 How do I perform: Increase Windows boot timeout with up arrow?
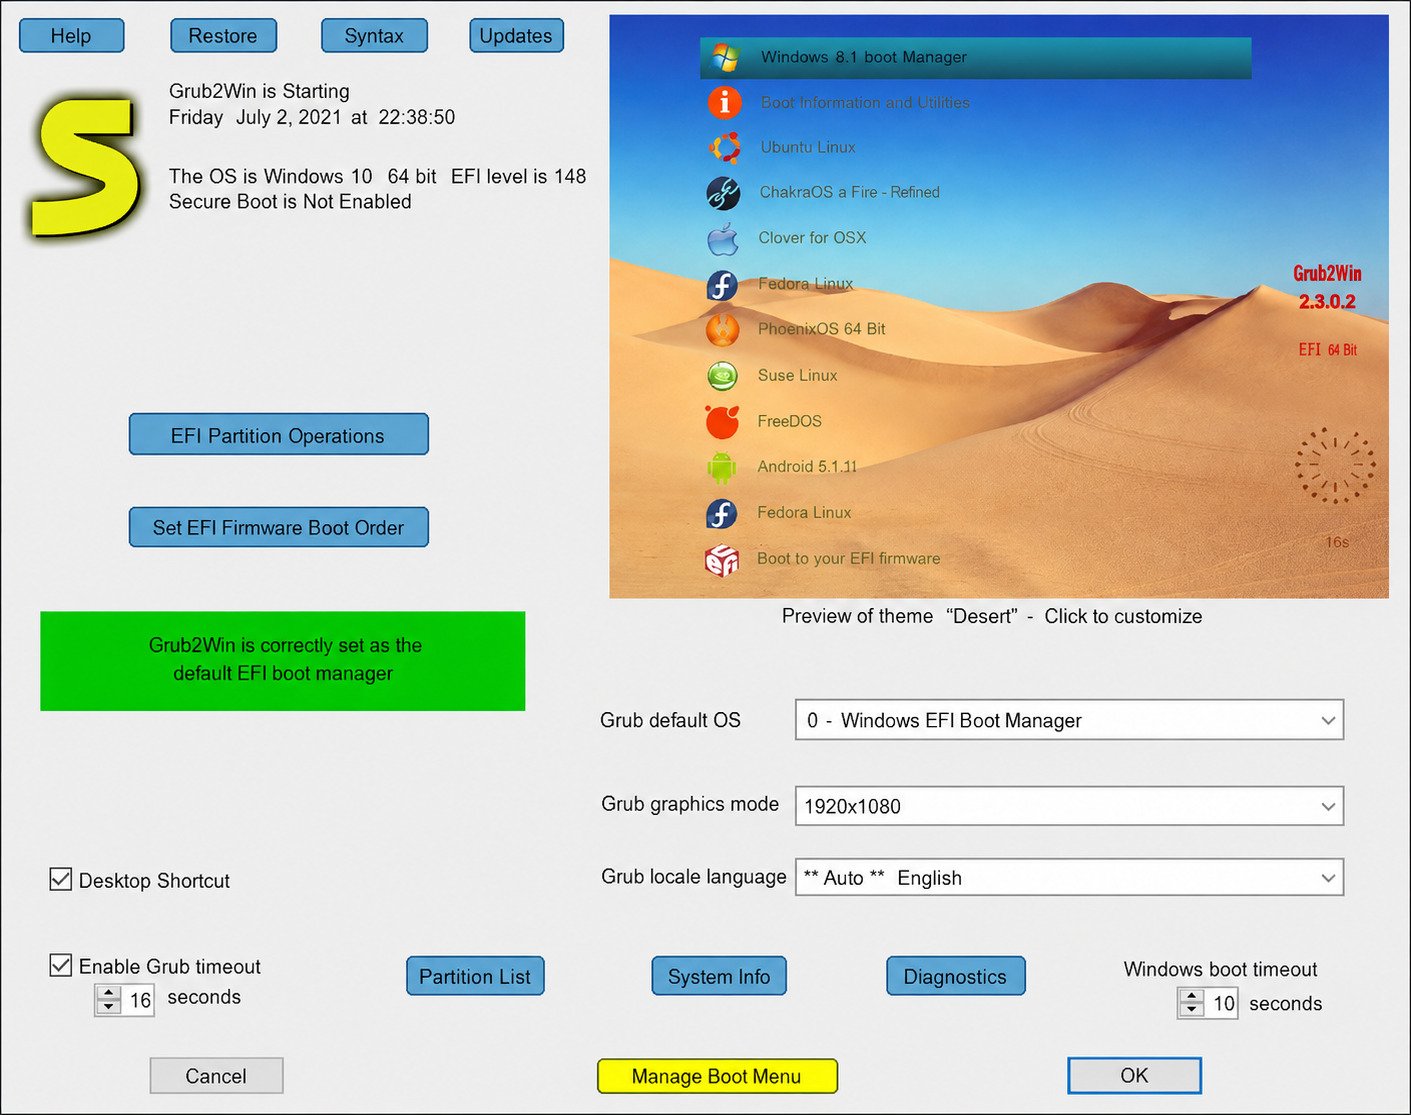tap(1191, 996)
